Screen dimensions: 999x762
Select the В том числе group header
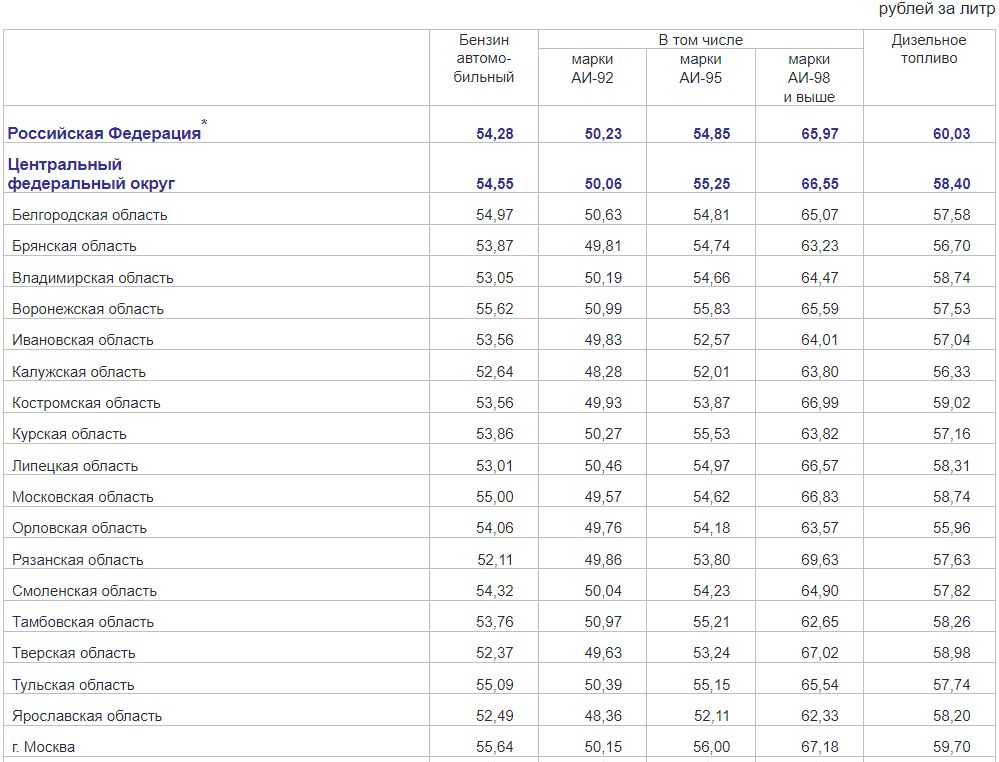tap(700, 40)
